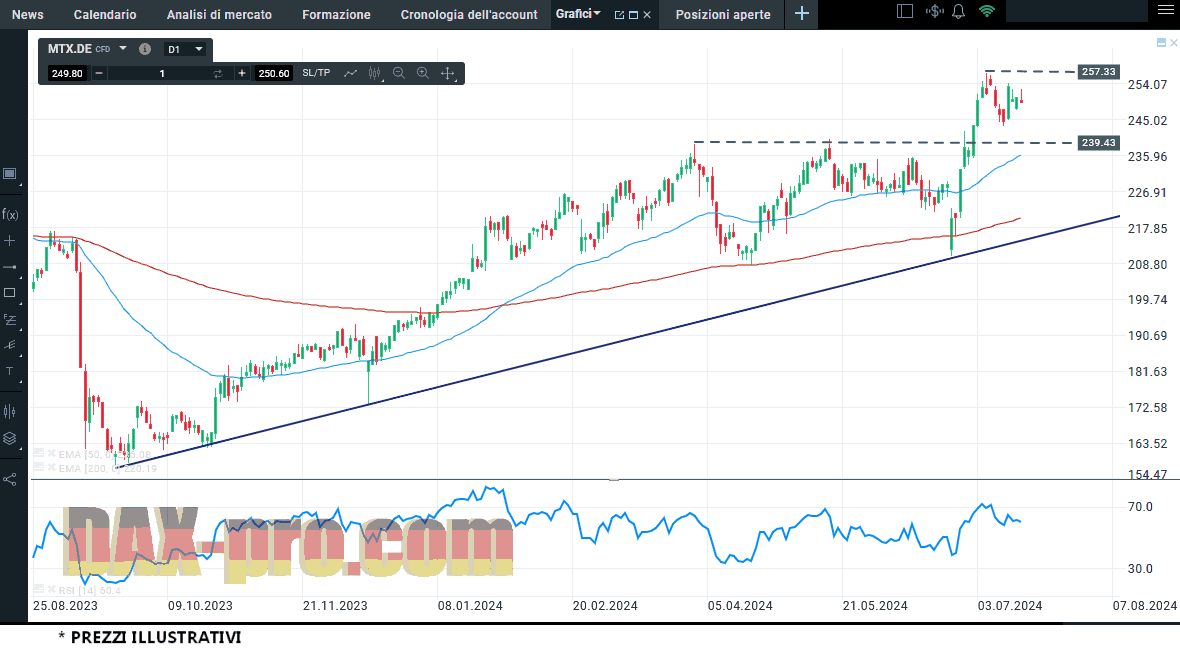Open the EMA 200 indicator settings icon
This screenshot has height=648, width=1180.
pos(38,467)
